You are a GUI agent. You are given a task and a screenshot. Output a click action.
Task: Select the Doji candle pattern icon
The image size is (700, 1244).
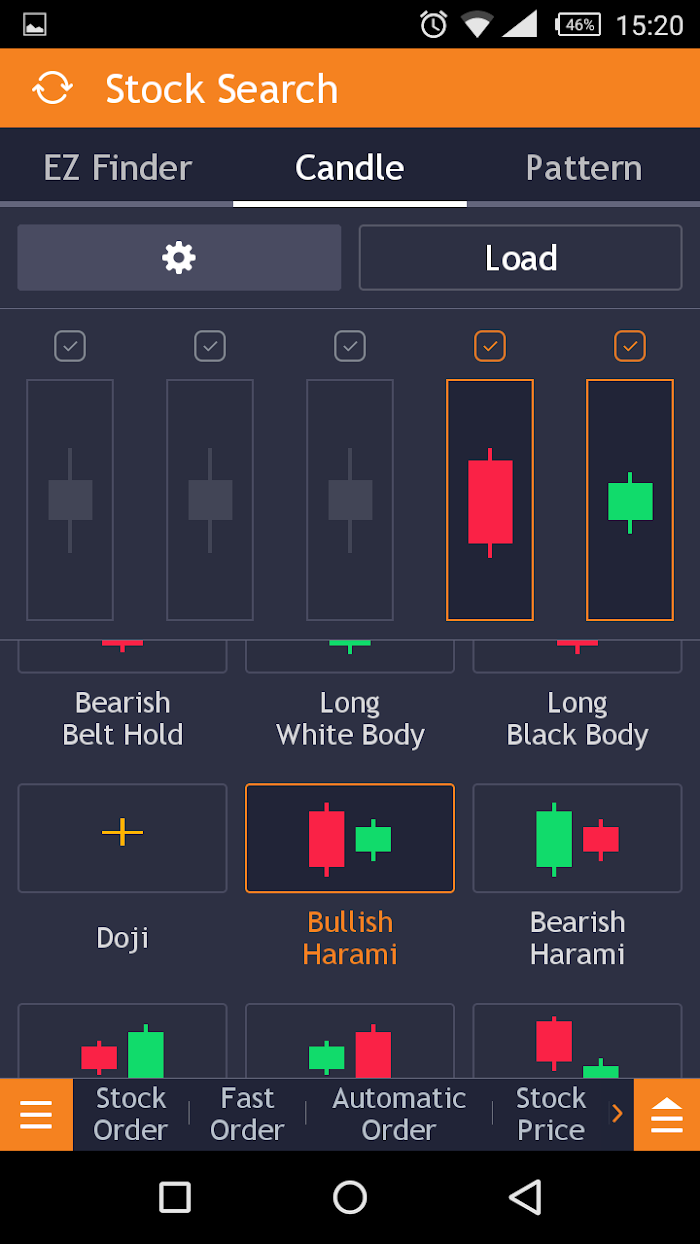coord(123,838)
